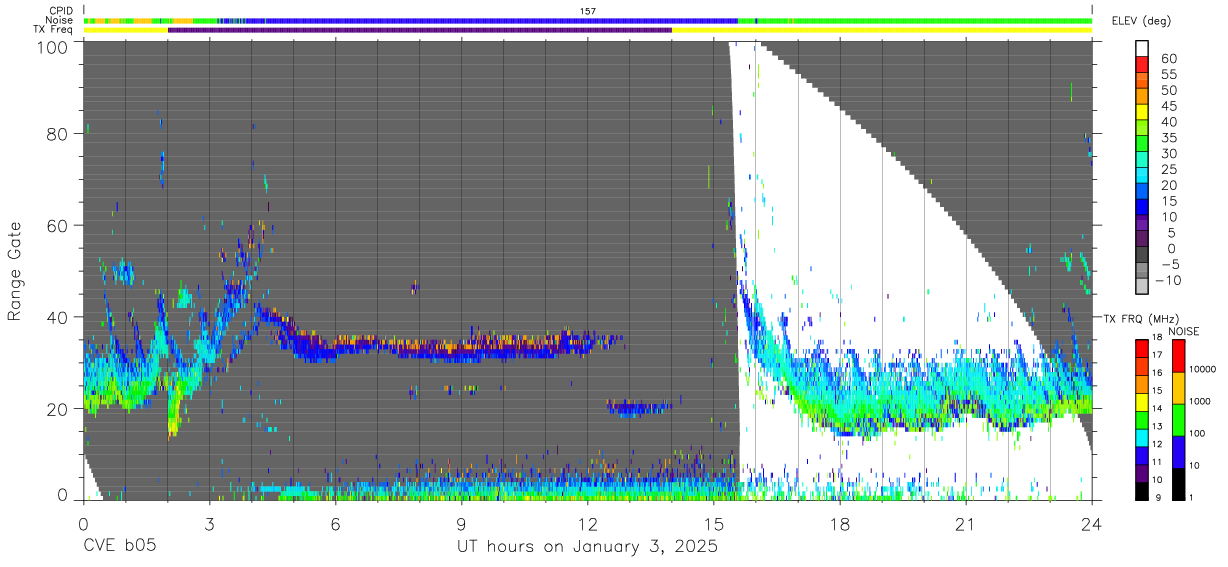This screenshot has width=1228, height=567.
Task: Pick the yellow band between 14 and 15 MHz
Action: coord(1142,401)
